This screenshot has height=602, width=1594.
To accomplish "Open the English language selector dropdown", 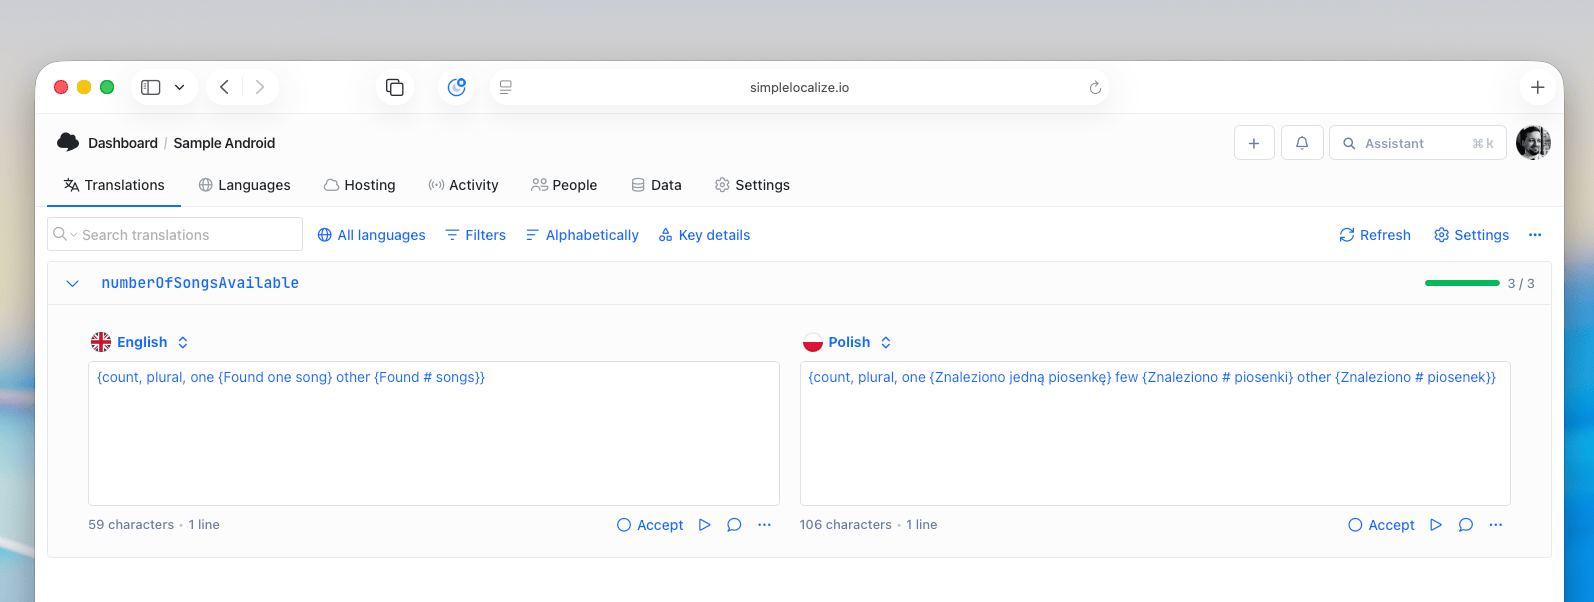I will [140, 342].
